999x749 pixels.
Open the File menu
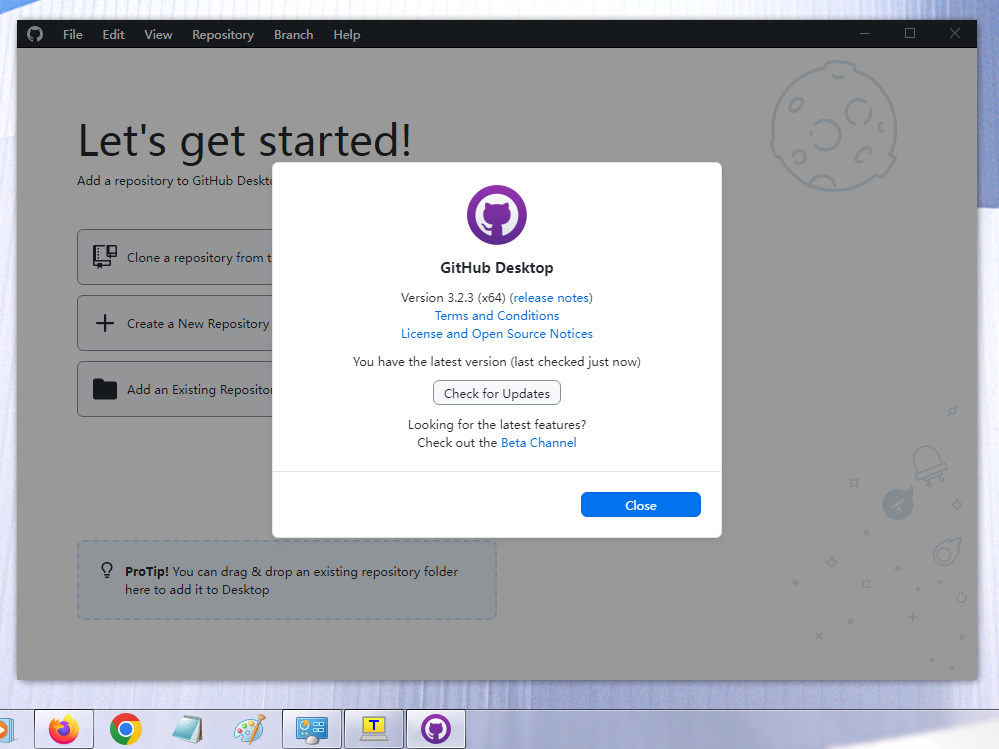point(73,34)
